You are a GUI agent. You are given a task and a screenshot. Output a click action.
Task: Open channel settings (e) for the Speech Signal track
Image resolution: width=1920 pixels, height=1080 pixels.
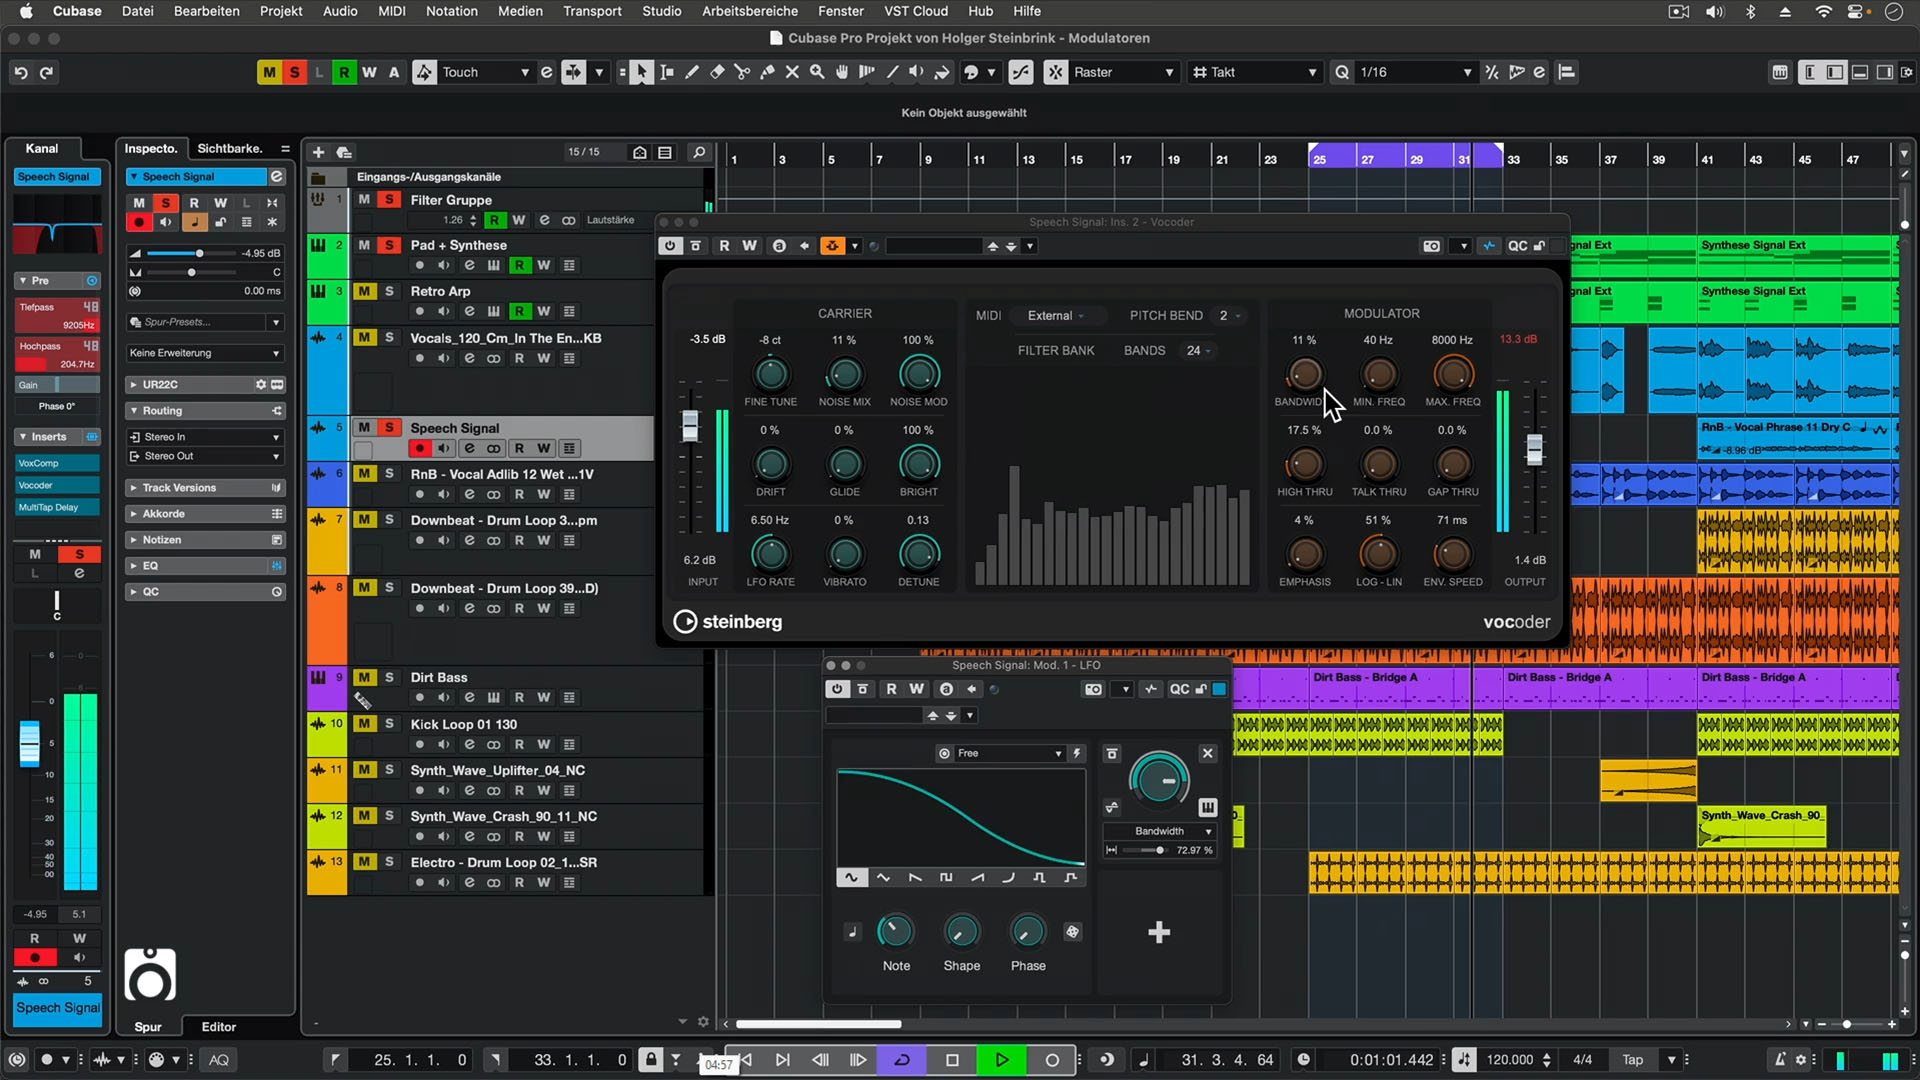468,448
